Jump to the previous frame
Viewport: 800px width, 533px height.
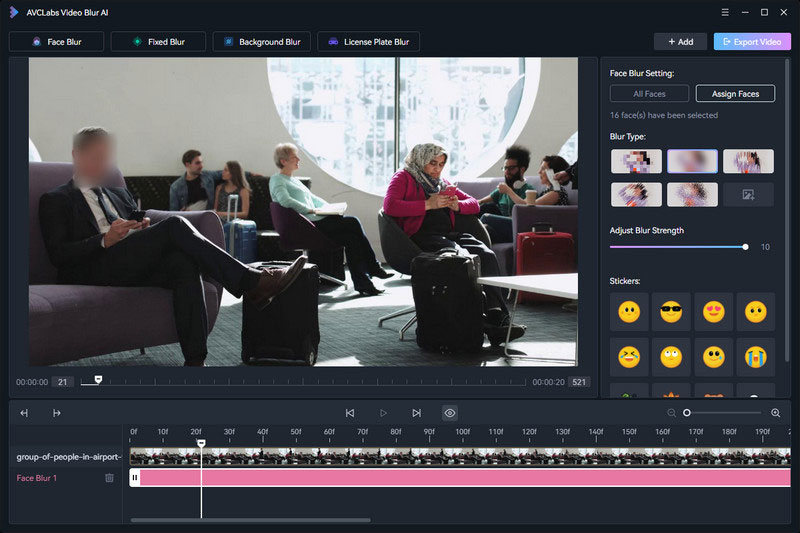[350, 412]
